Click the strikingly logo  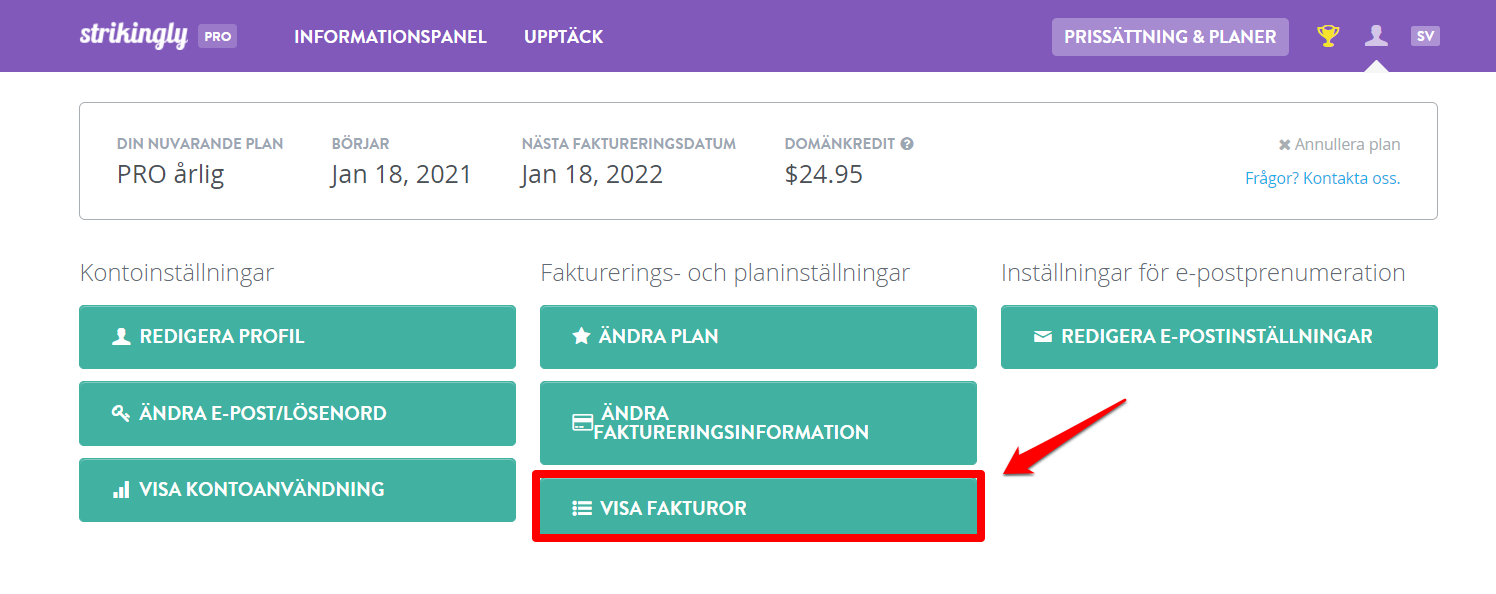click(x=134, y=35)
